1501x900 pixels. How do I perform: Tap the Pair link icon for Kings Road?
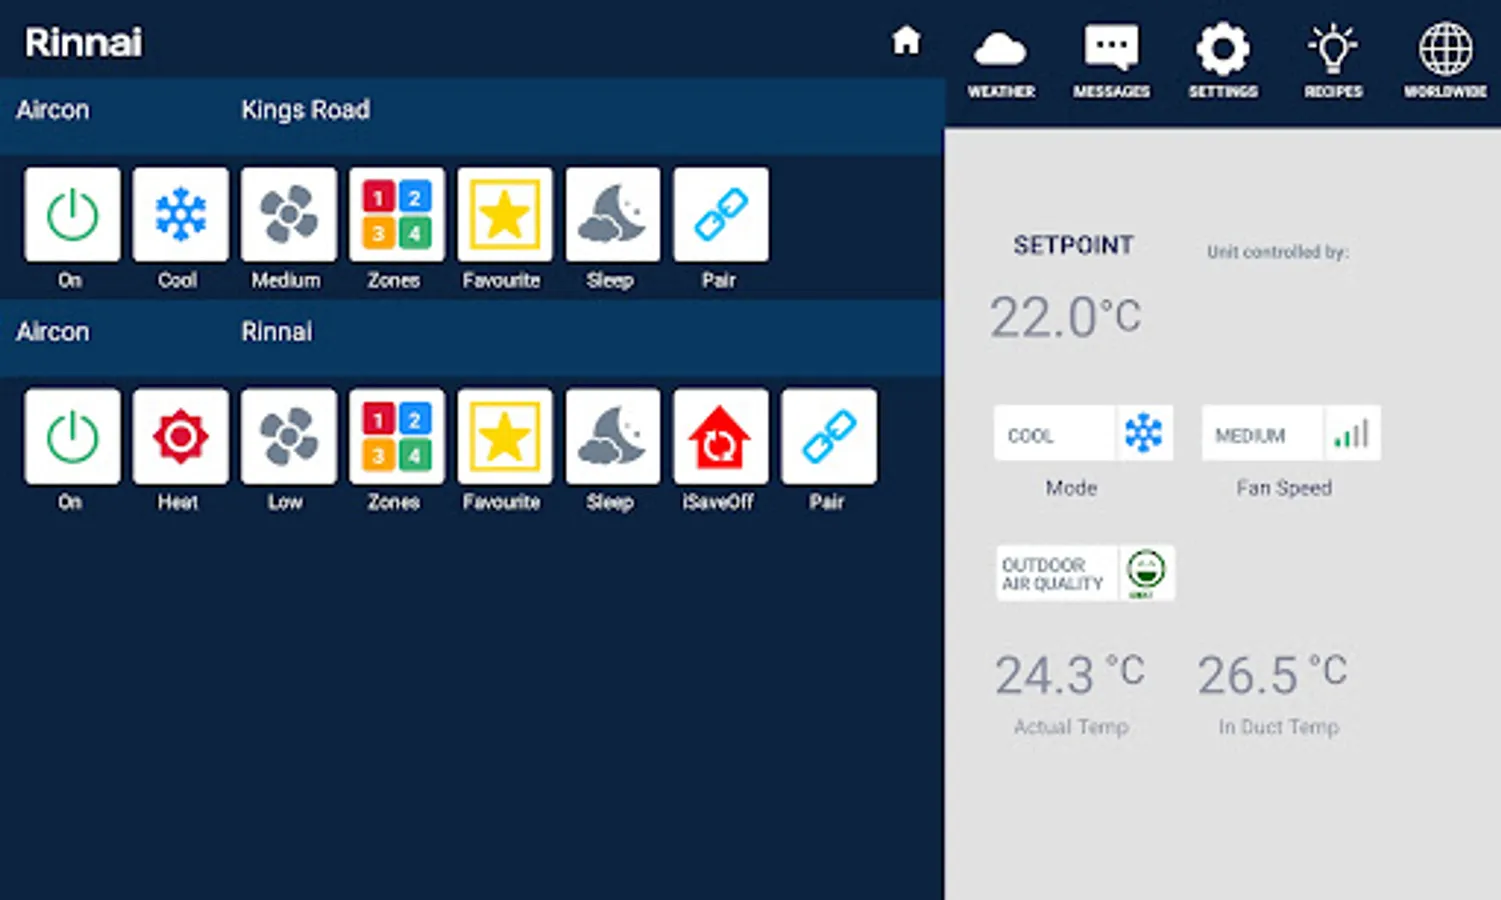coord(721,215)
